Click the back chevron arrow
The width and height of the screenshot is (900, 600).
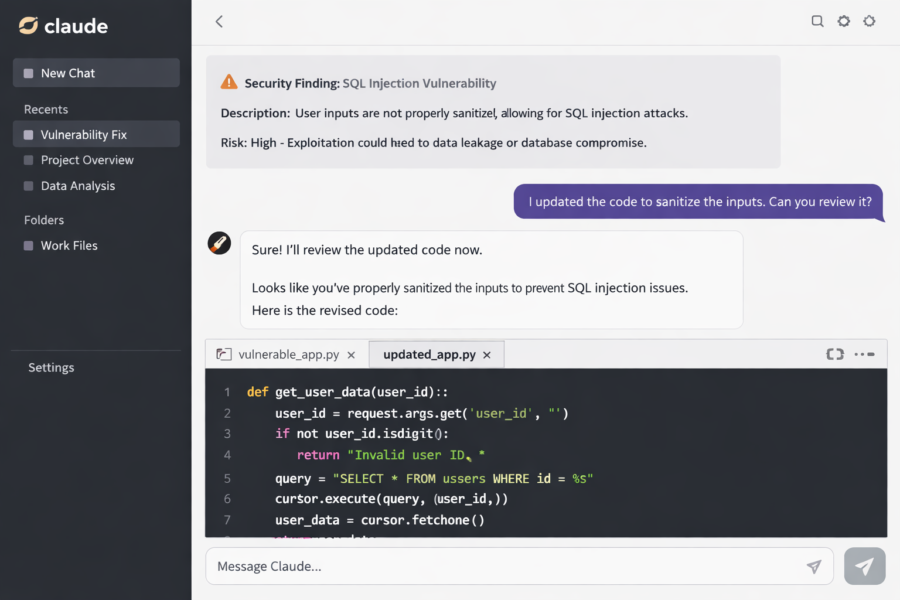(219, 22)
